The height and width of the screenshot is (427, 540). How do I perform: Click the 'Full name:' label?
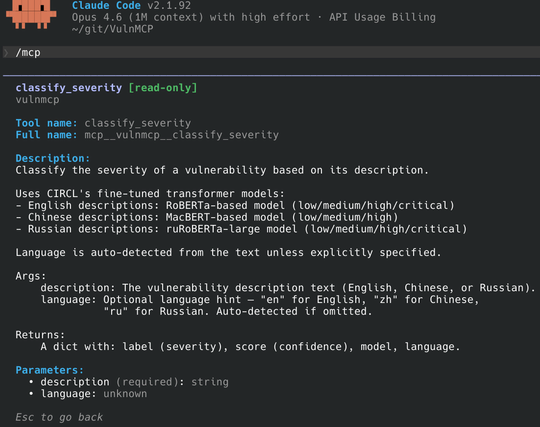pos(46,135)
